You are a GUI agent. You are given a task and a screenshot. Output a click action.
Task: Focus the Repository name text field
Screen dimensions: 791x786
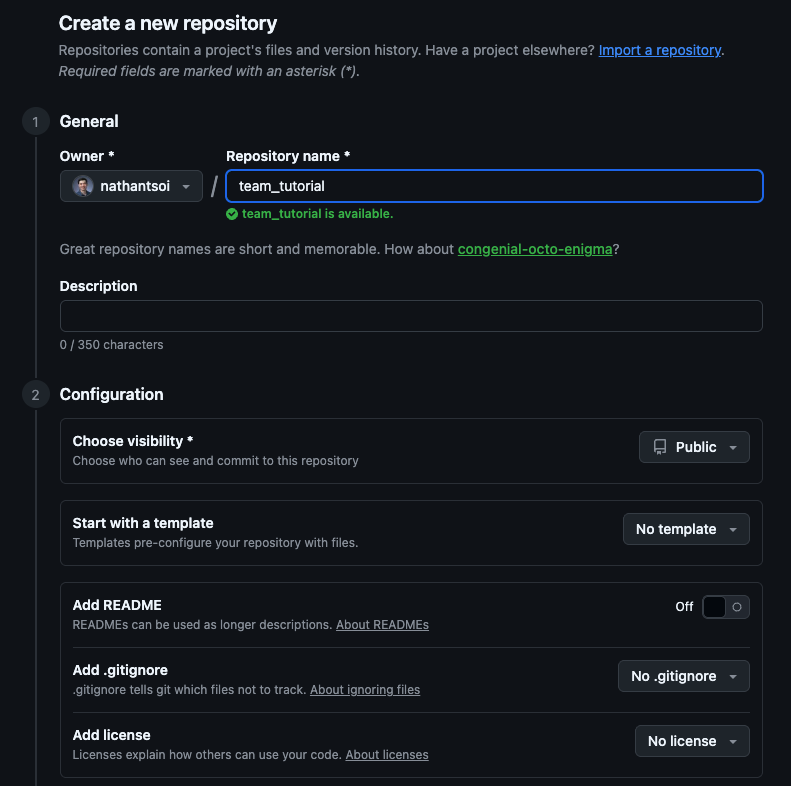(494, 186)
